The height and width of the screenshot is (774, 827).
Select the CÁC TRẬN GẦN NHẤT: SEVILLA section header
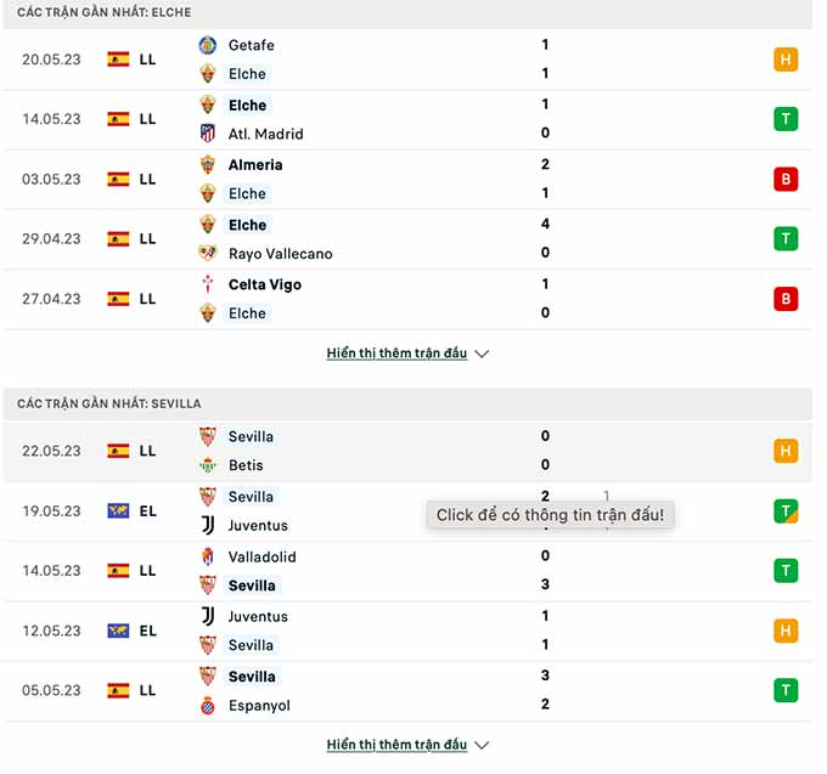110,394
